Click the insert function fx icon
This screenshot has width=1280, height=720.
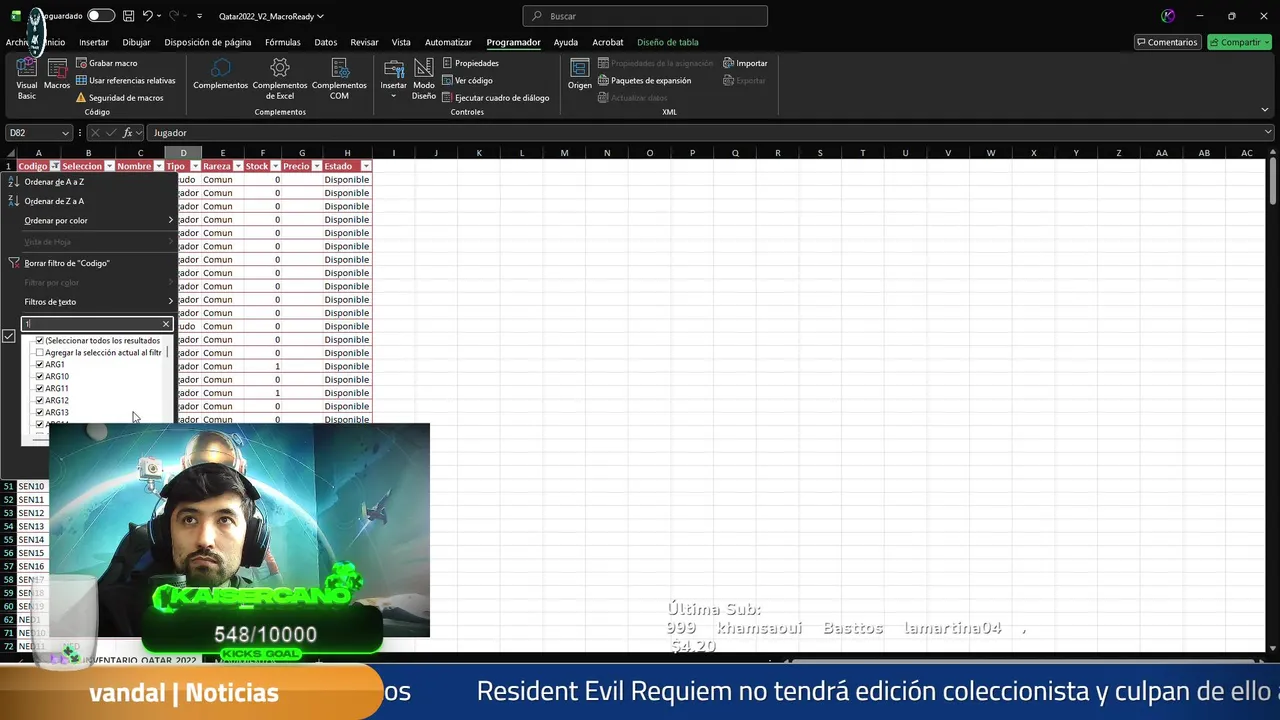click(x=127, y=133)
